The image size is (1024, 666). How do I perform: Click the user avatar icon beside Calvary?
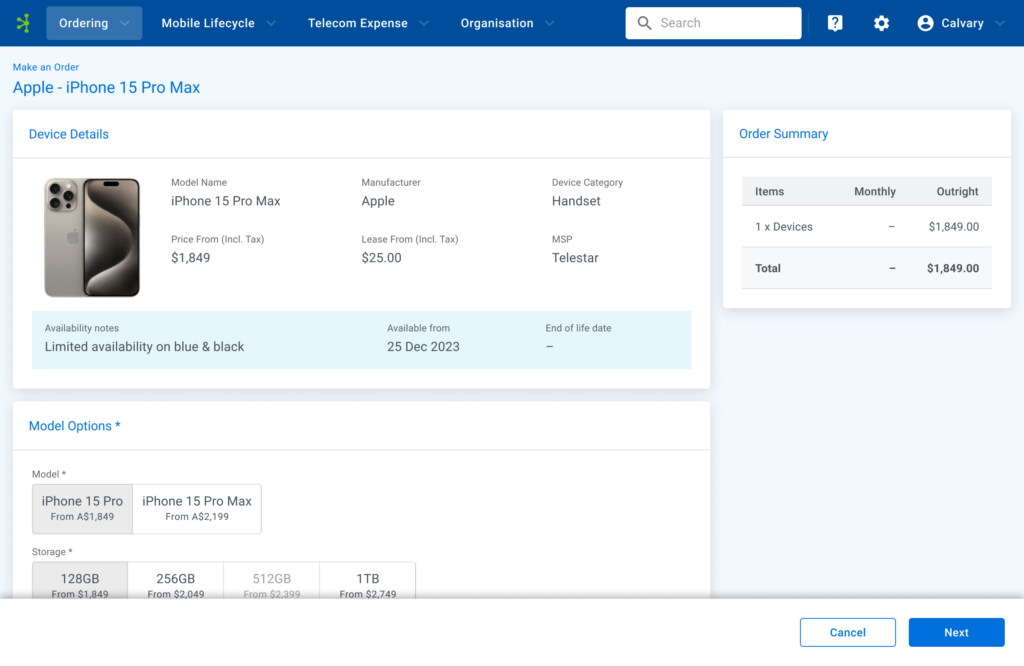point(925,23)
